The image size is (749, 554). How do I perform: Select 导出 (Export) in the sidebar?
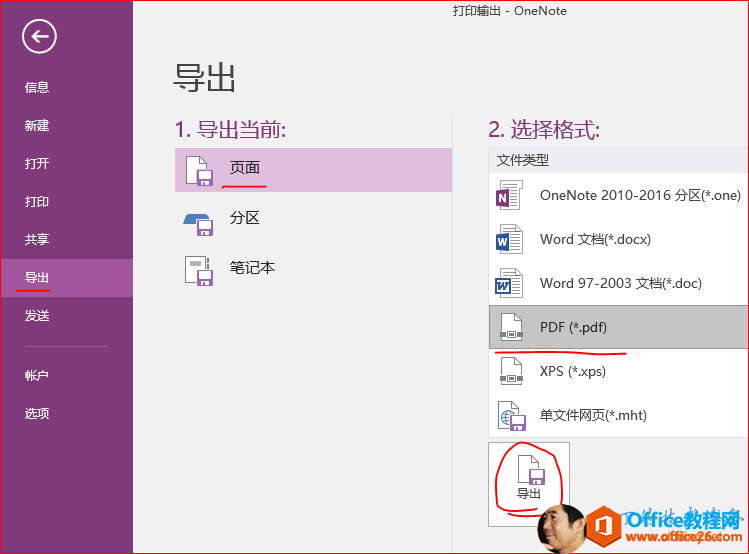(x=37, y=278)
